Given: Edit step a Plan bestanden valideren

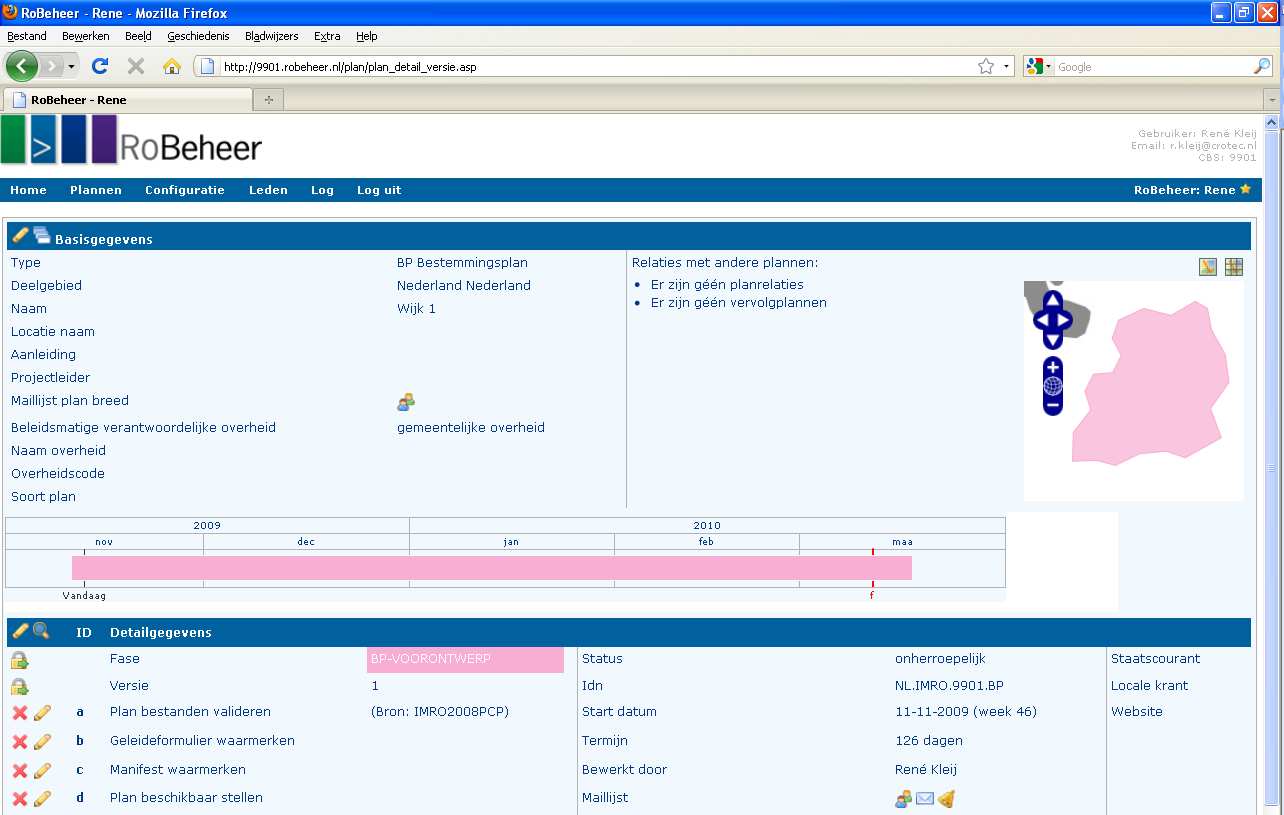Looking at the screenshot, I should point(42,713).
